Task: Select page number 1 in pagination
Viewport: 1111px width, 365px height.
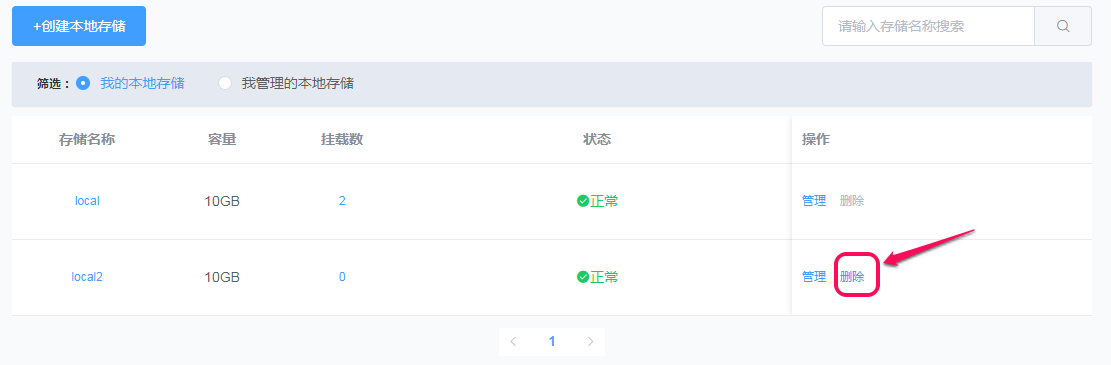Action: click(x=552, y=342)
